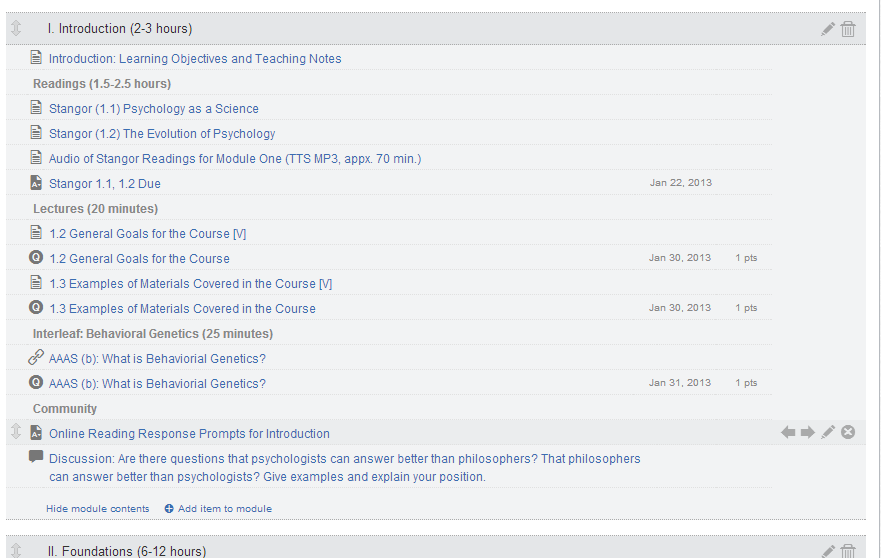Remove the Online Reading Response Prompts item
This screenshot has height=558, width=881.
click(x=848, y=432)
